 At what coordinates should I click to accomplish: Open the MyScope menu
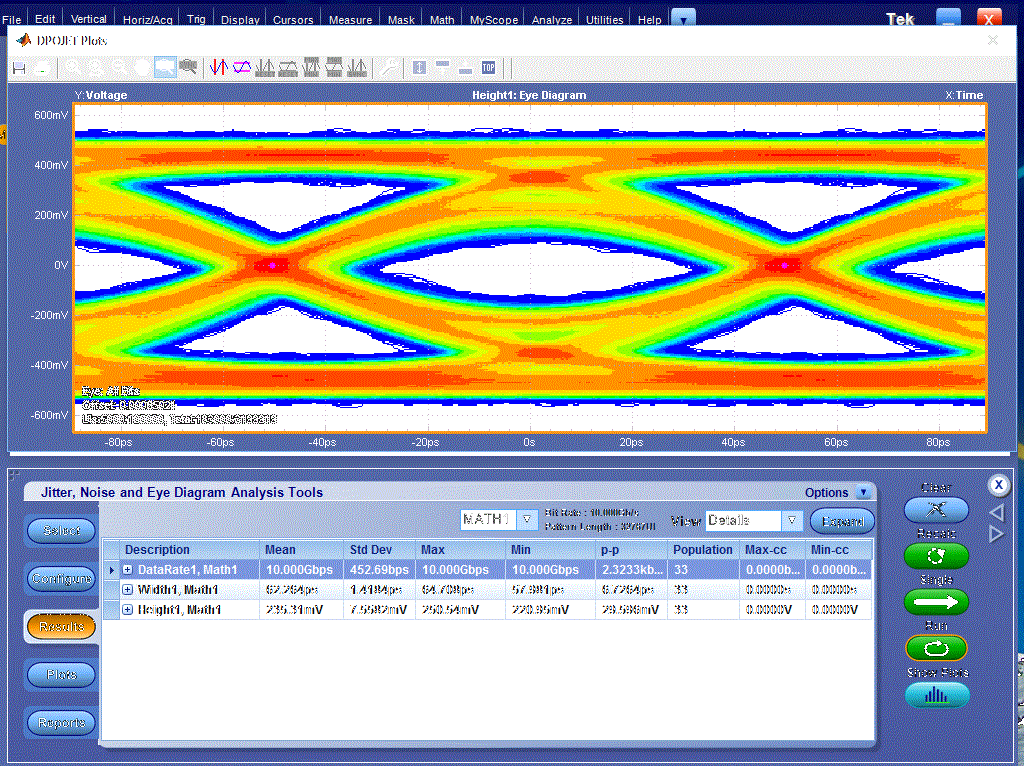click(x=494, y=20)
